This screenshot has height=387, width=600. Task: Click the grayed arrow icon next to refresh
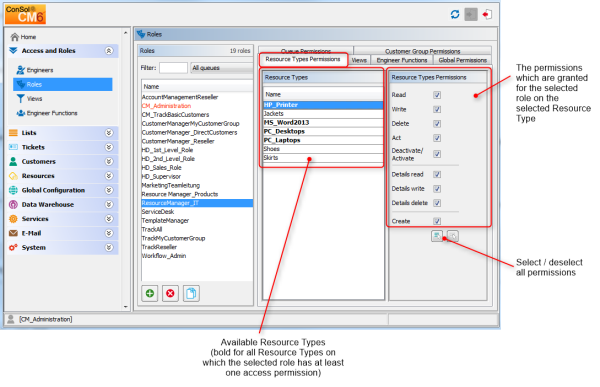coord(471,15)
